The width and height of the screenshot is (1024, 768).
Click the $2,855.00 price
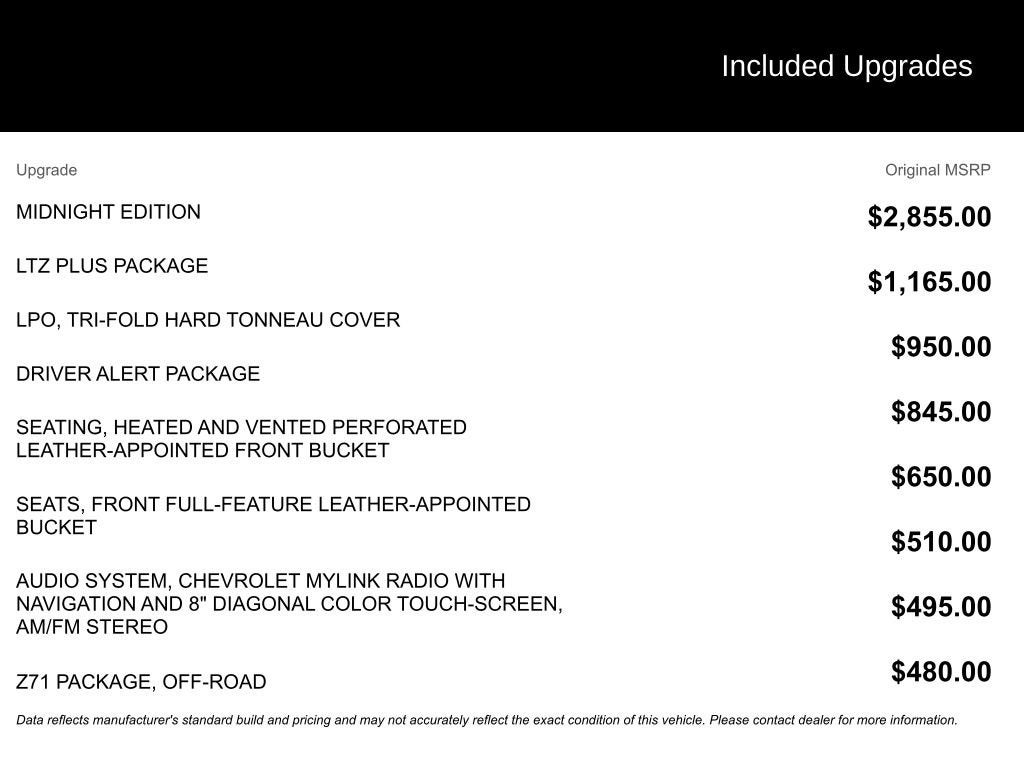tap(929, 217)
